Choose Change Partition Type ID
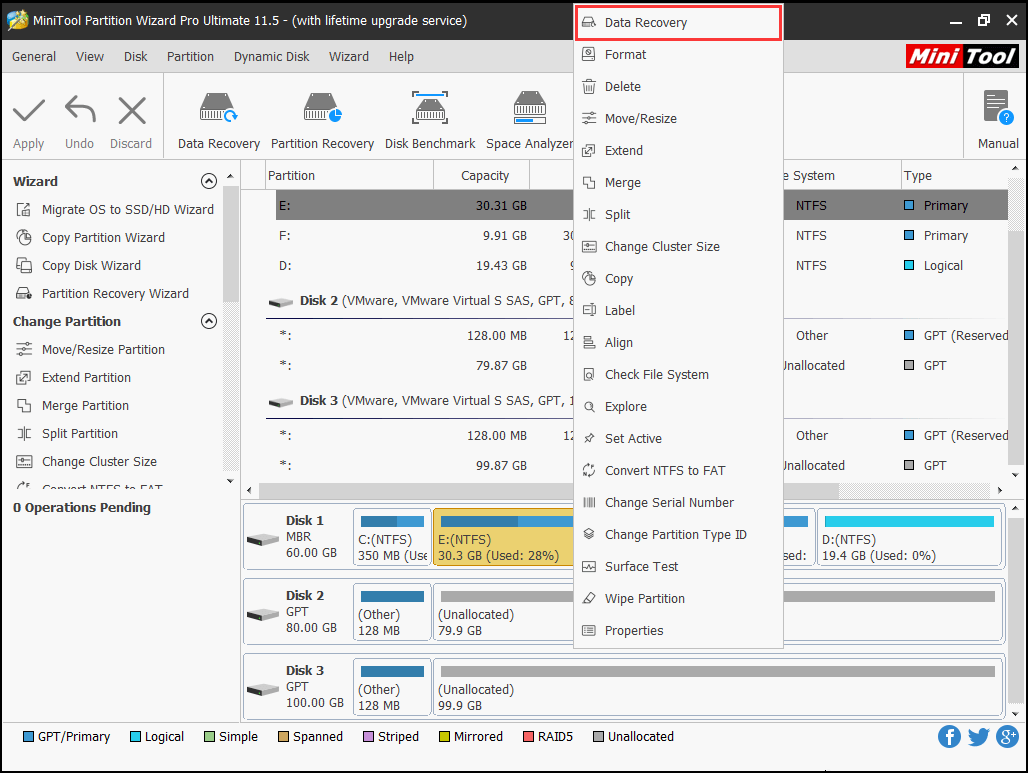The height and width of the screenshot is (773, 1028). [x=679, y=535]
